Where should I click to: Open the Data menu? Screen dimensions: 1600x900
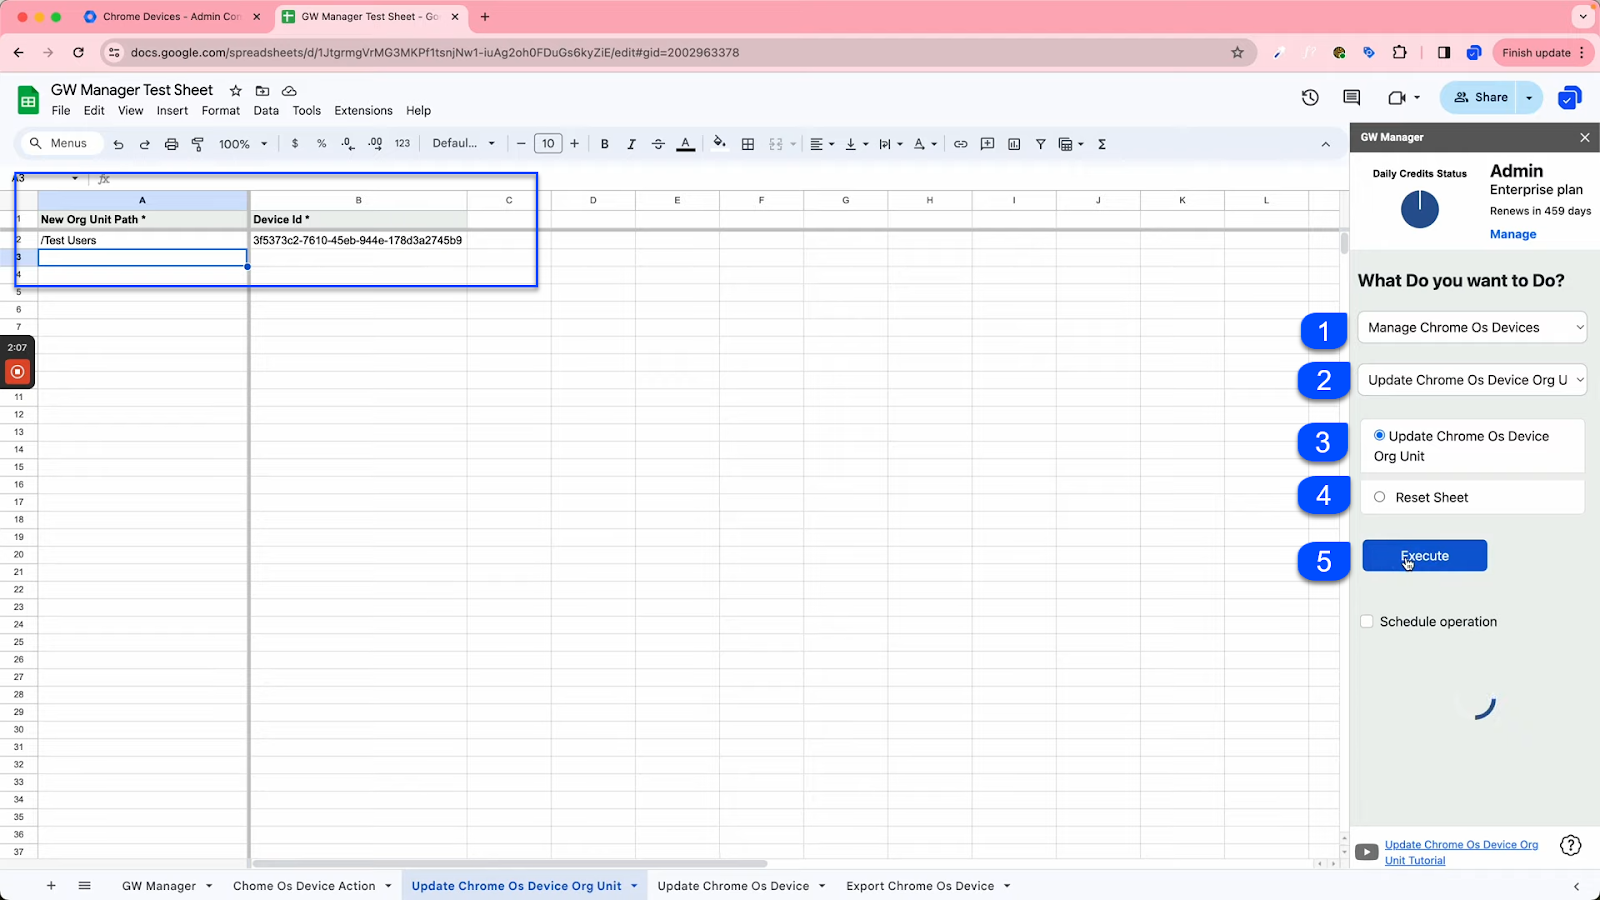click(x=266, y=111)
